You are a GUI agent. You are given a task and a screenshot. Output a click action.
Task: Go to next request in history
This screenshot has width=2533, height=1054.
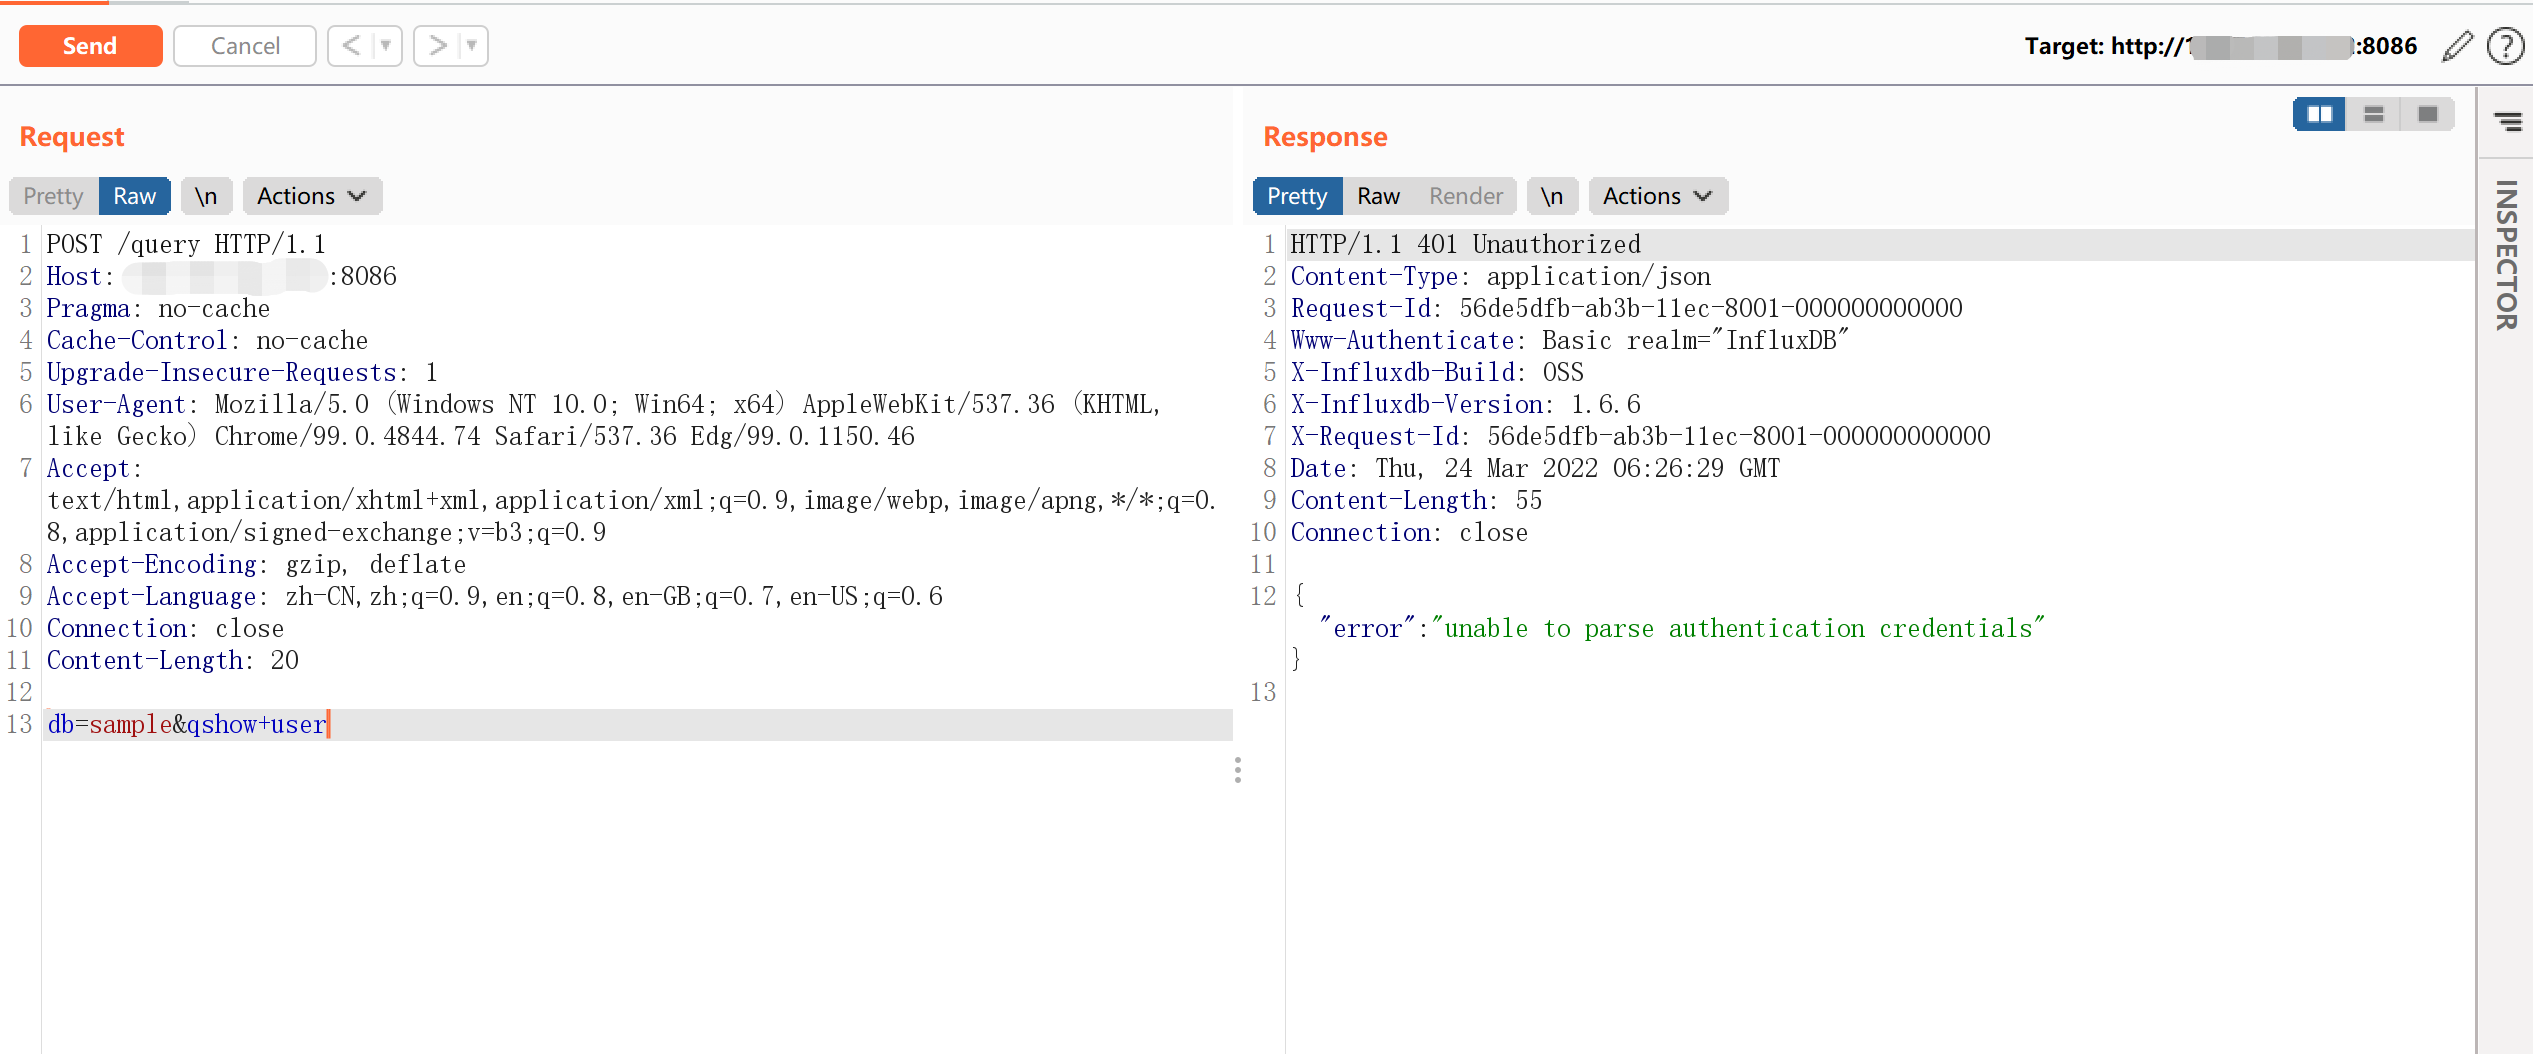click(x=437, y=46)
